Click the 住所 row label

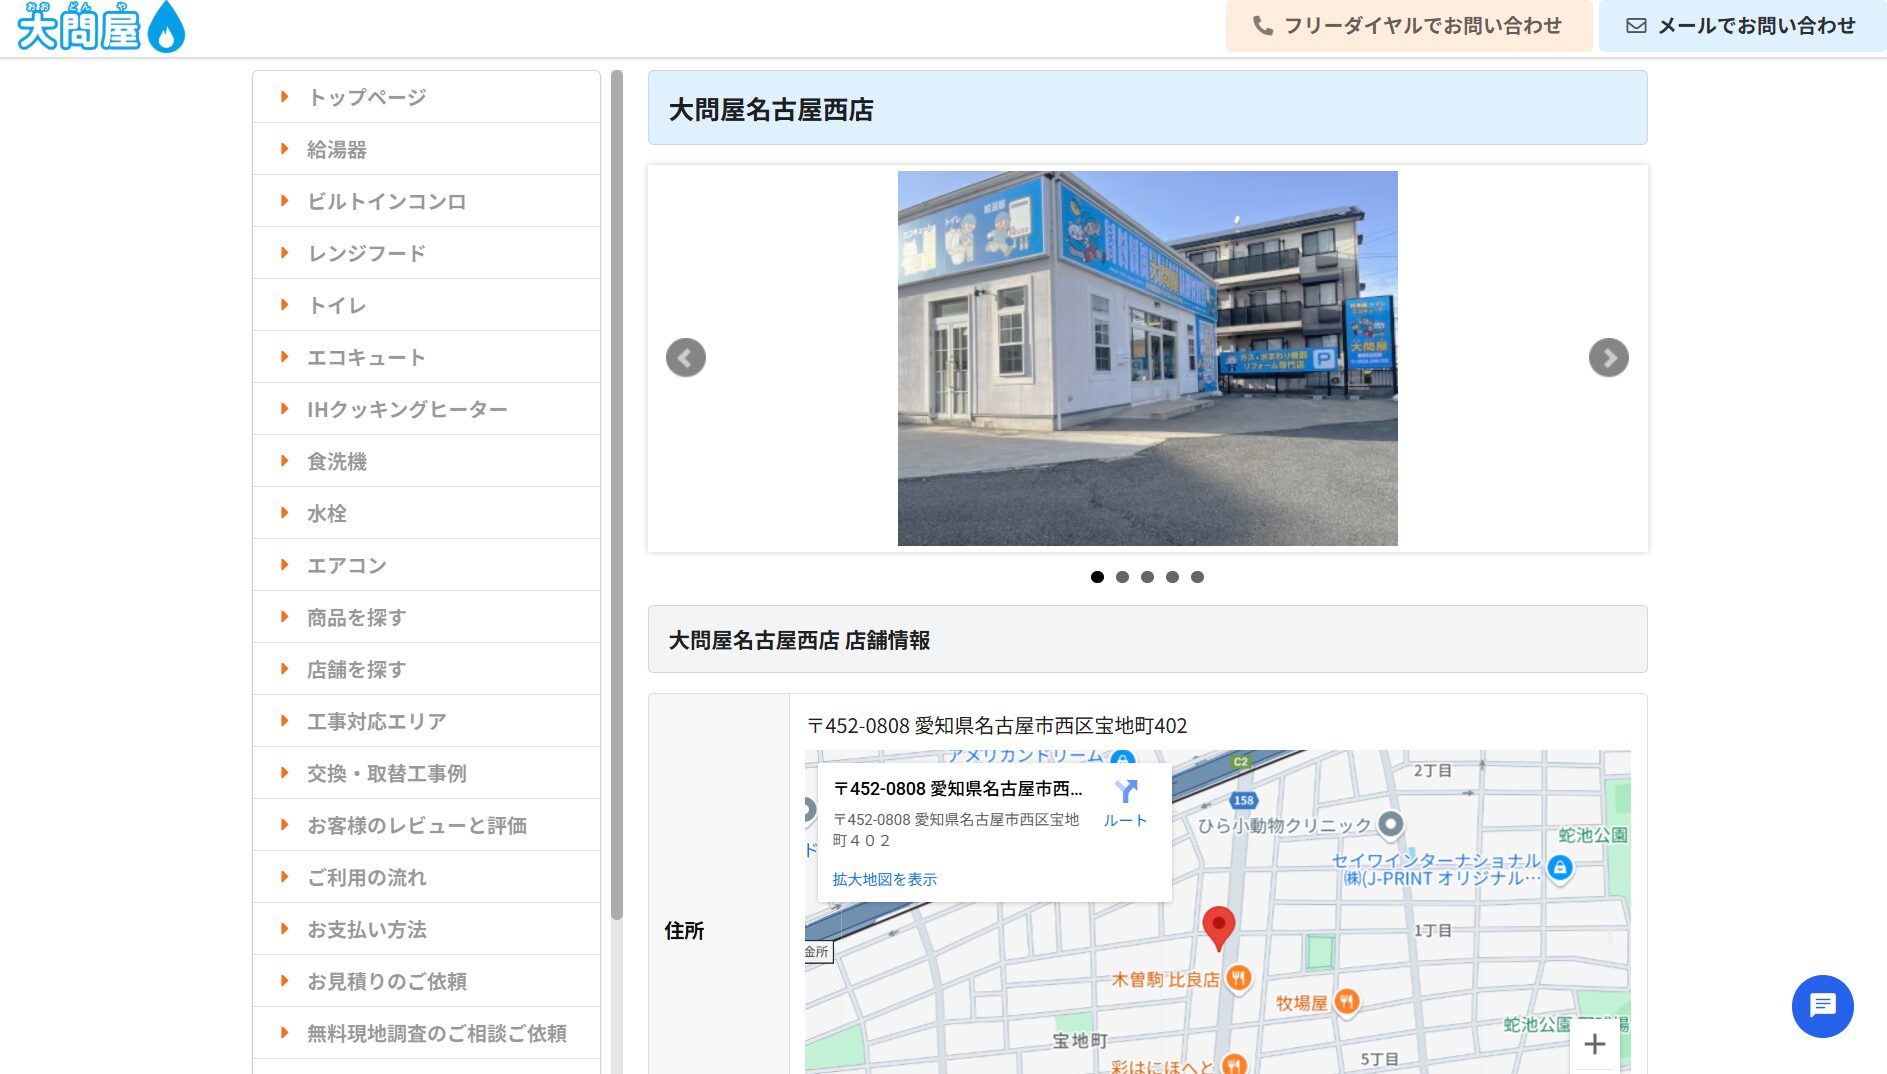click(x=684, y=931)
